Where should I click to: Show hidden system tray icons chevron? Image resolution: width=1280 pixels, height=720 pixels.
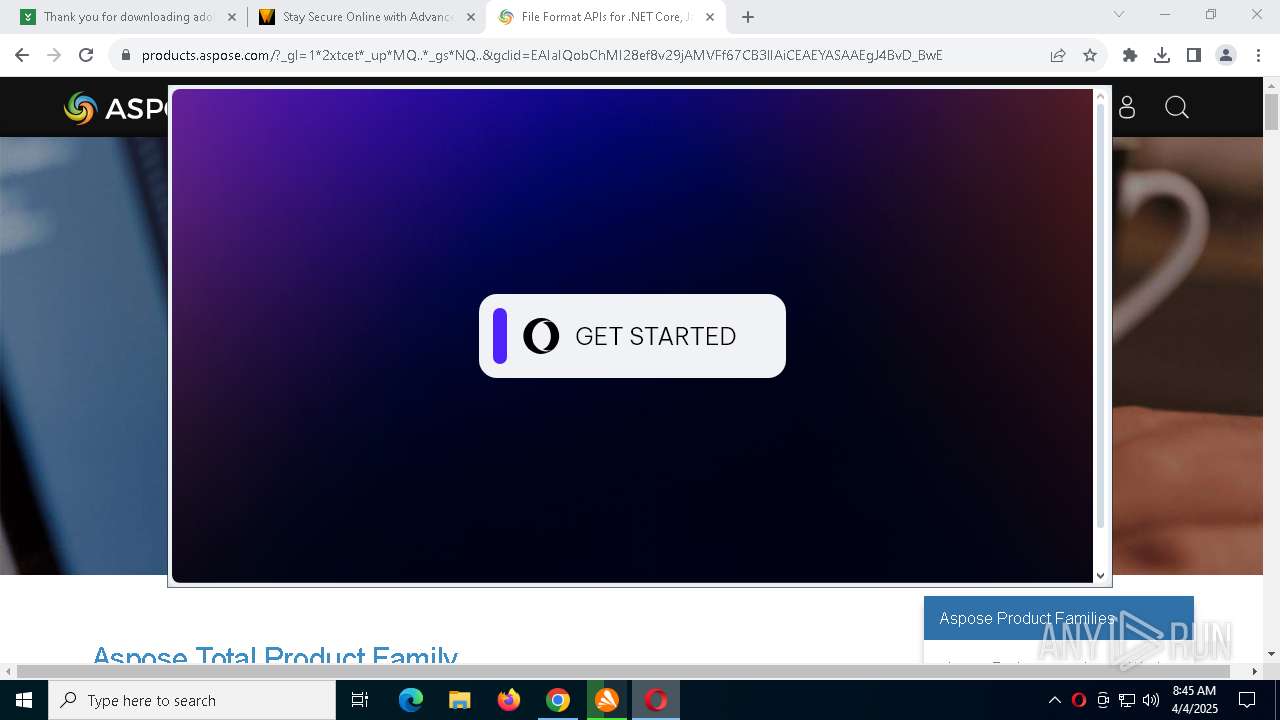[1055, 700]
